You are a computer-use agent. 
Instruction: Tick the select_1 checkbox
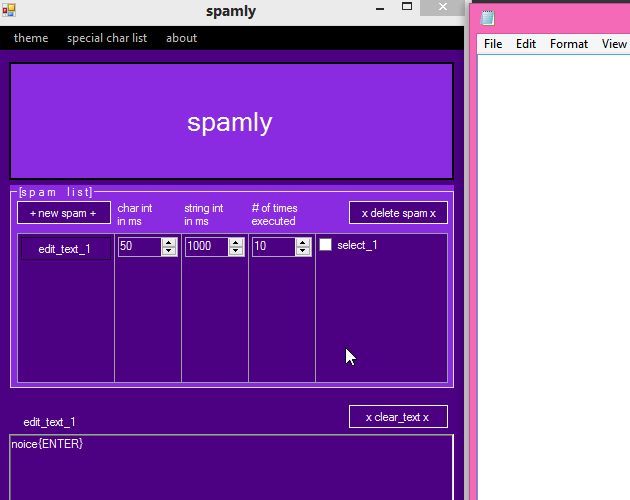point(325,245)
